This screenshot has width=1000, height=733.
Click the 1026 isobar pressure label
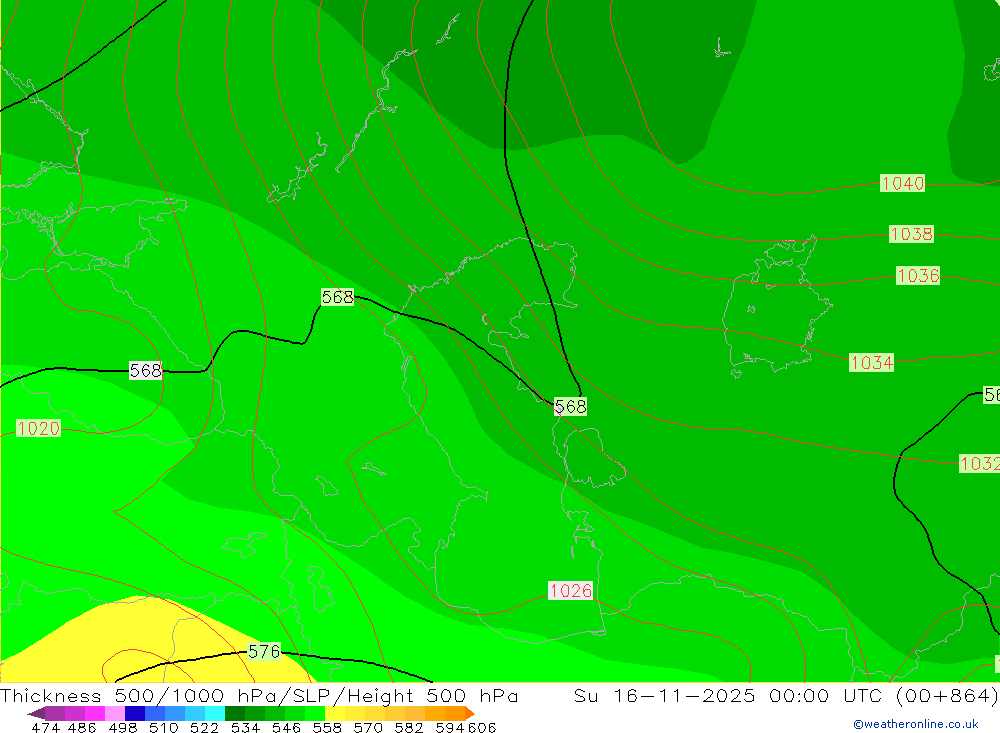(571, 591)
